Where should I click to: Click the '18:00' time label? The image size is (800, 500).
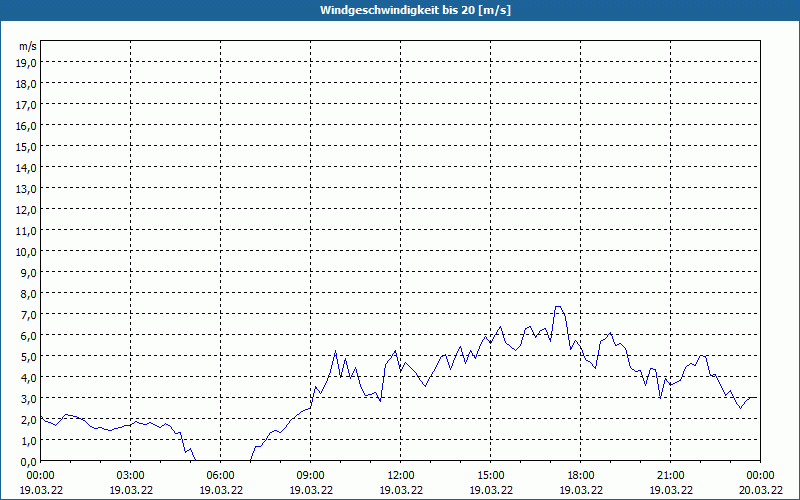581,476
